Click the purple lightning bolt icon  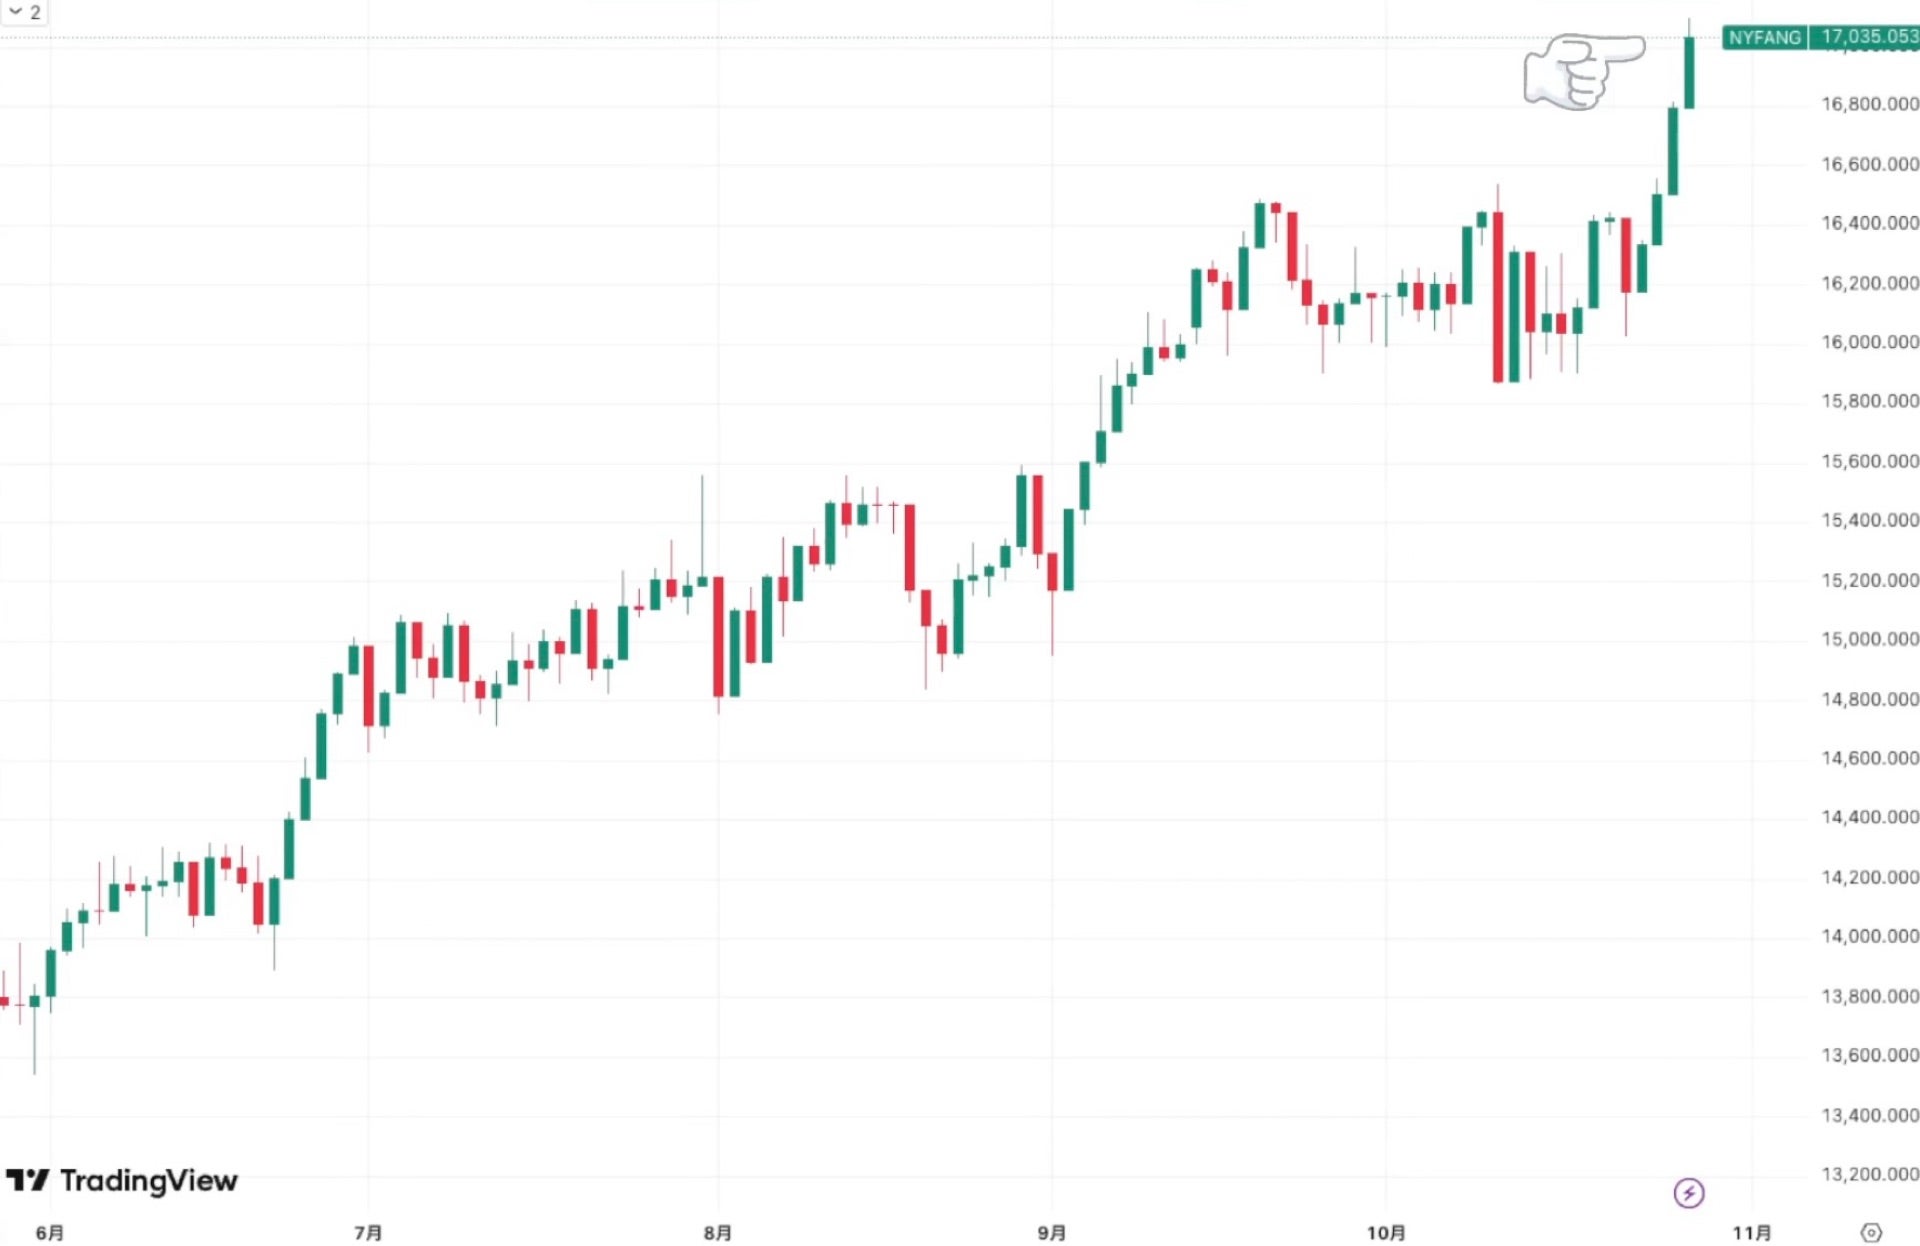1689,1192
